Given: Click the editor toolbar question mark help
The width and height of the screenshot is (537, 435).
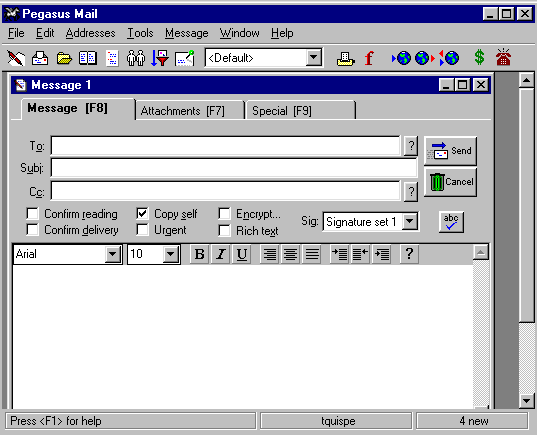Looking at the screenshot, I should click(409, 254).
